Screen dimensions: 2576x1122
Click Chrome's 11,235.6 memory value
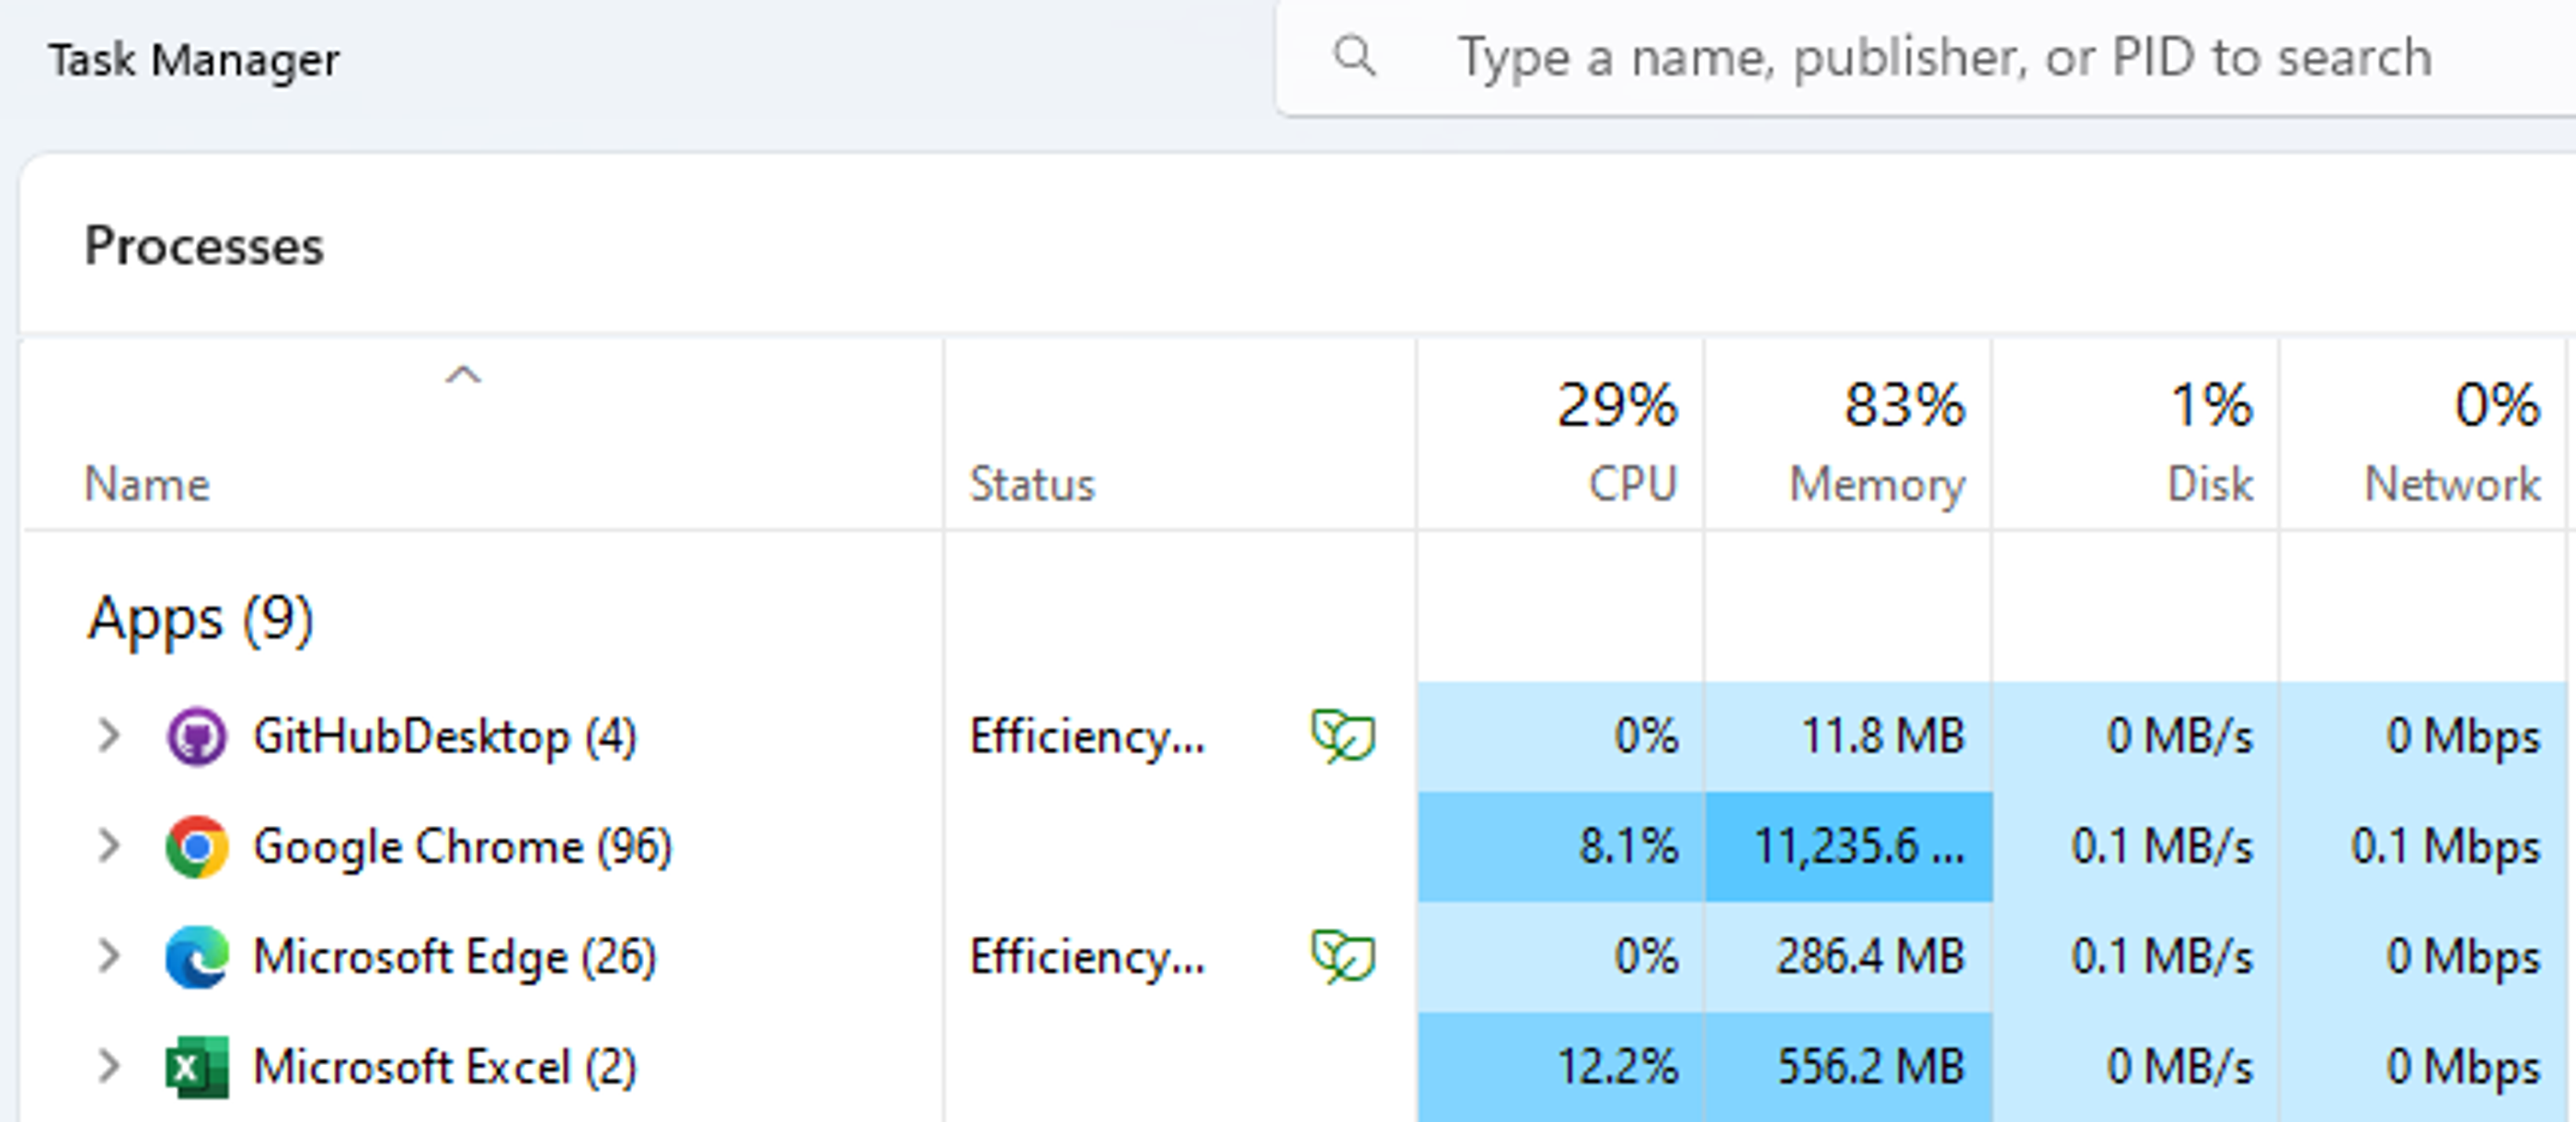click(x=1860, y=847)
